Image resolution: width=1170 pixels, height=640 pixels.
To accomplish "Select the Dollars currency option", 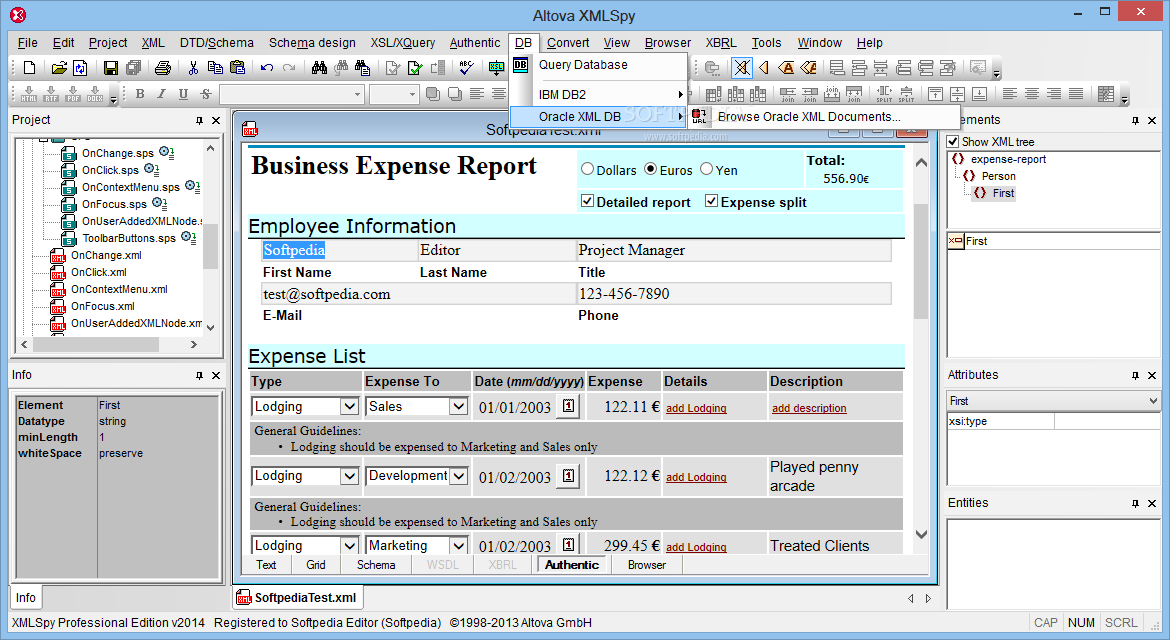I will [587, 169].
